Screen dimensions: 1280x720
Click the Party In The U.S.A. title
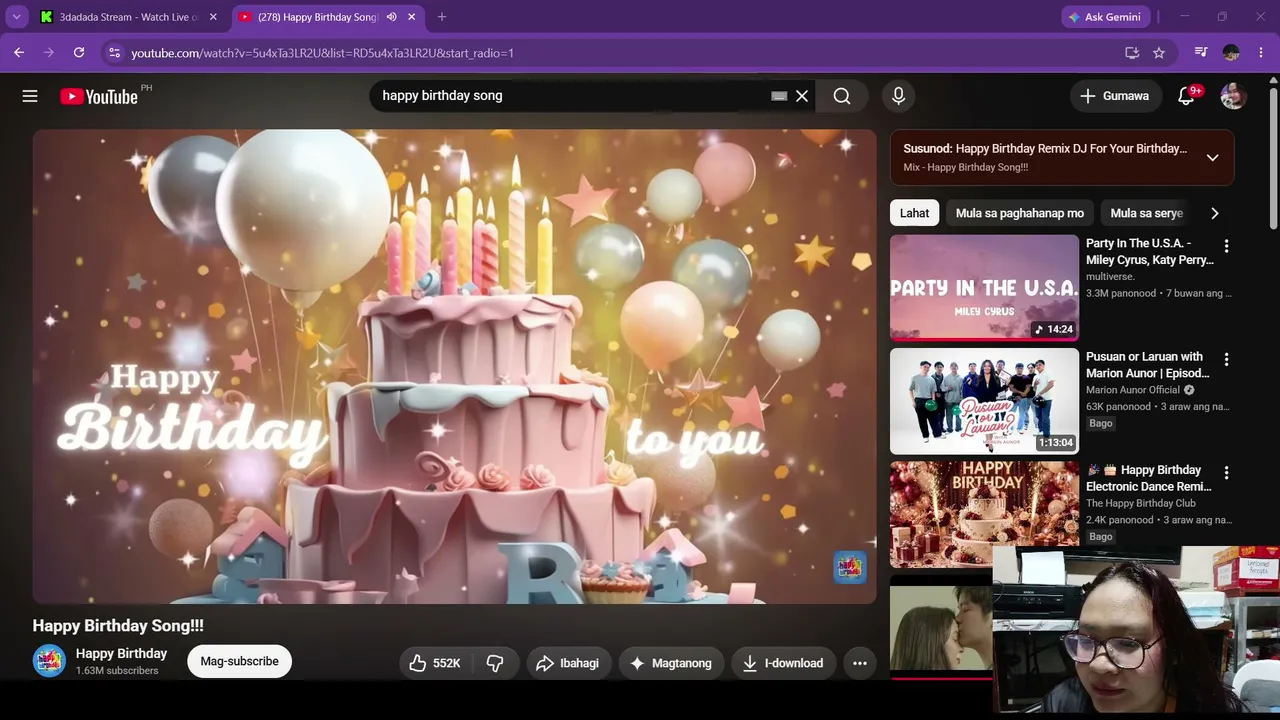coord(1150,252)
